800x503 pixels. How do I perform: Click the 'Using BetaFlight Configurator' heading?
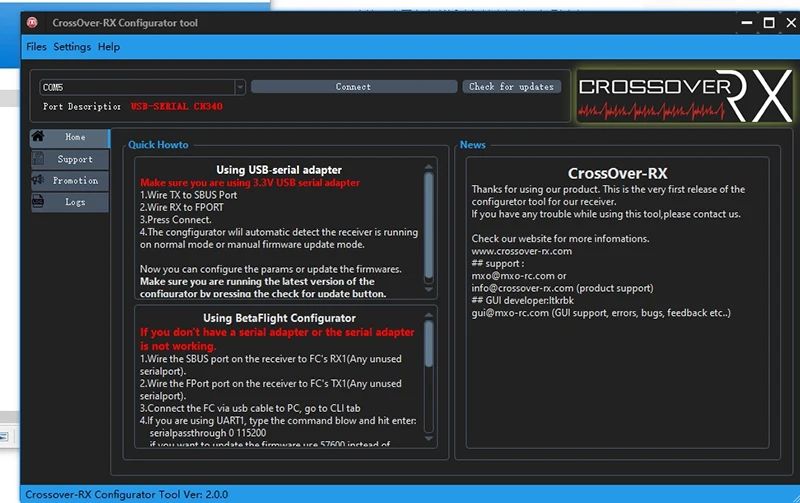[279, 318]
